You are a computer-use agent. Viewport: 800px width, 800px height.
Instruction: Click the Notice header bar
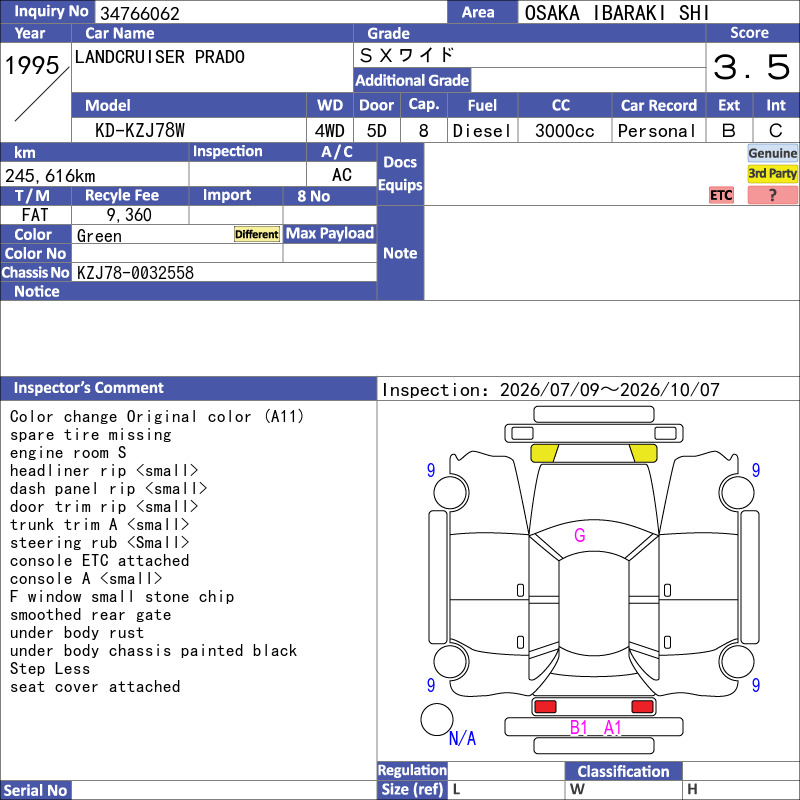(x=188, y=291)
